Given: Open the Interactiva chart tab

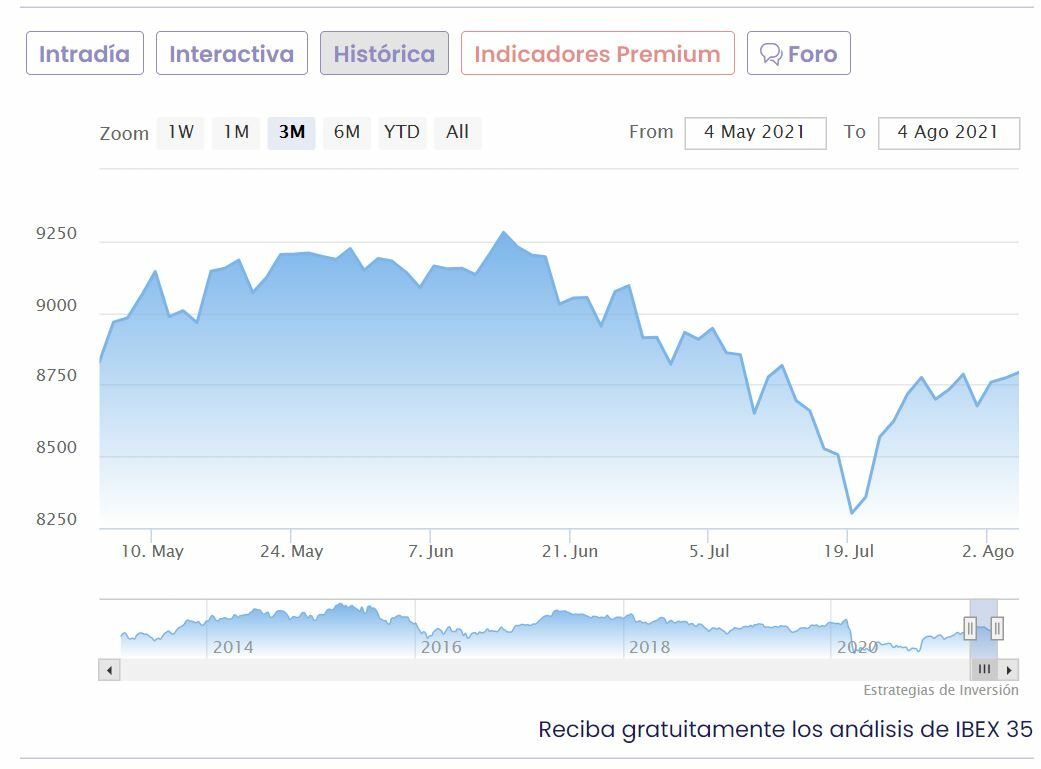Looking at the screenshot, I should (x=232, y=54).
